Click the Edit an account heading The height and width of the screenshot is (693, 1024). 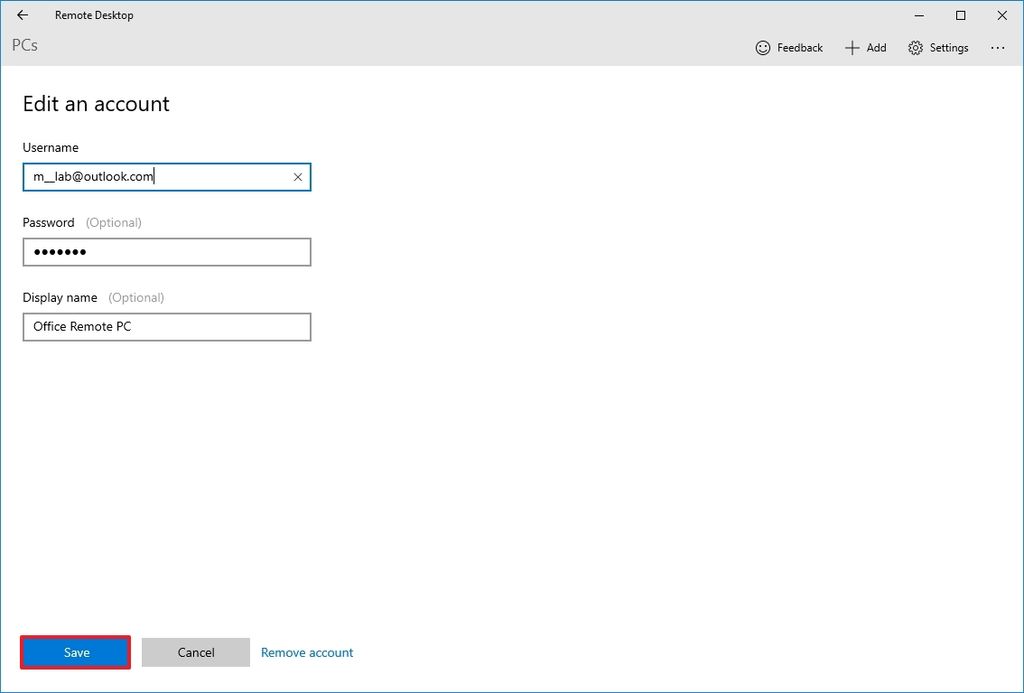point(96,103)
